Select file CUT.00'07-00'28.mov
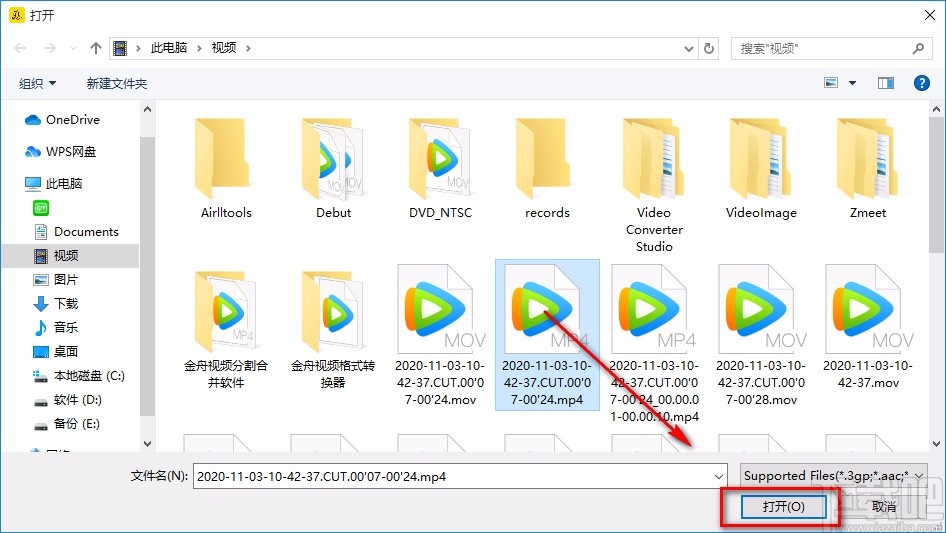Screen dimensions: 946x533 pyautogui.click(x=761, y=336)
